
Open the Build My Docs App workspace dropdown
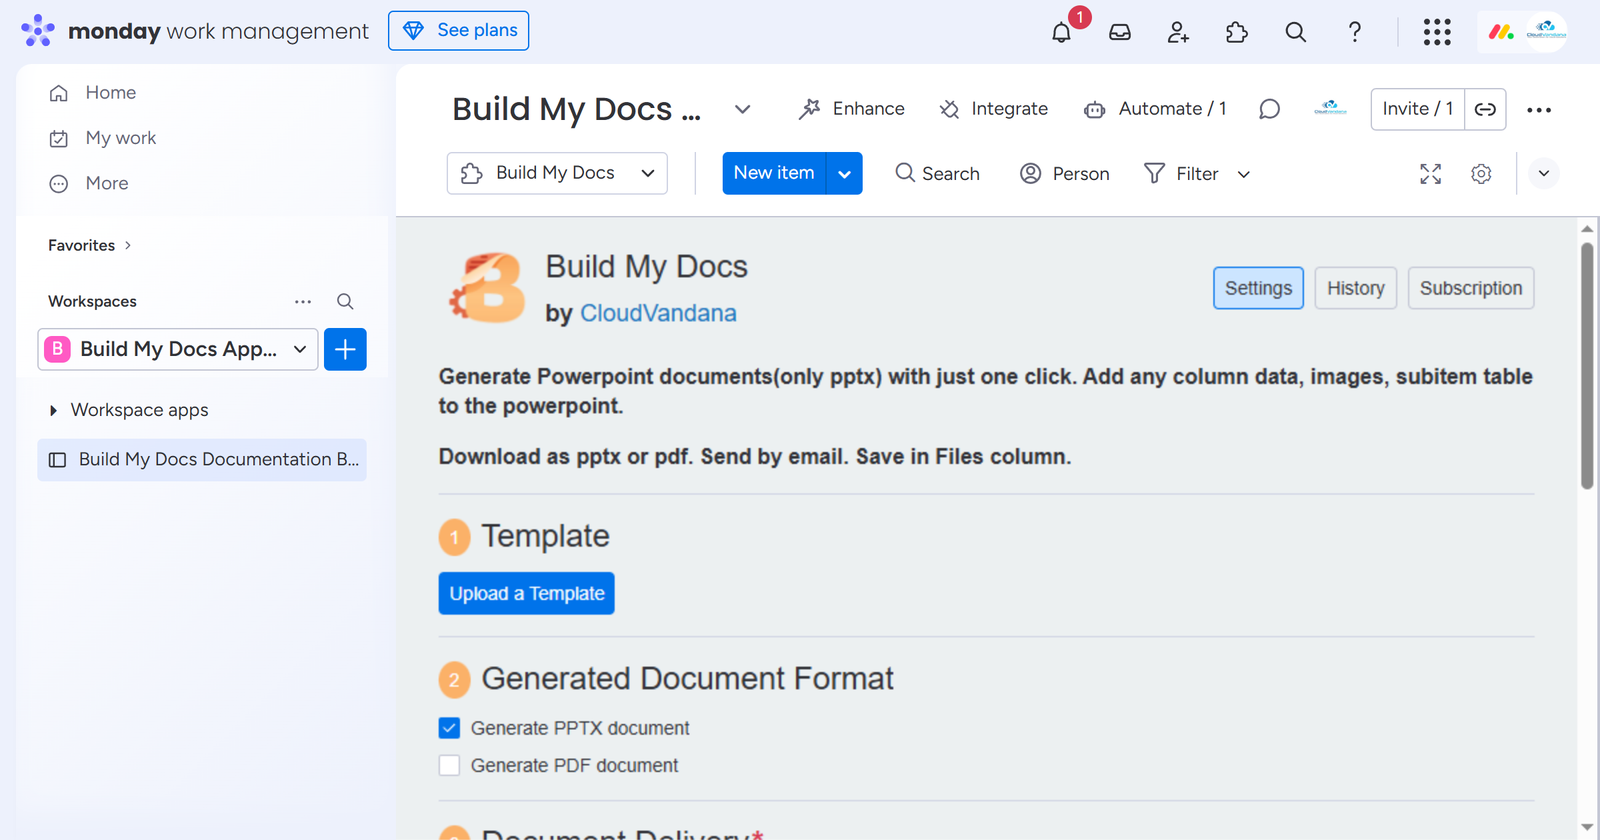tap(178, 349)
